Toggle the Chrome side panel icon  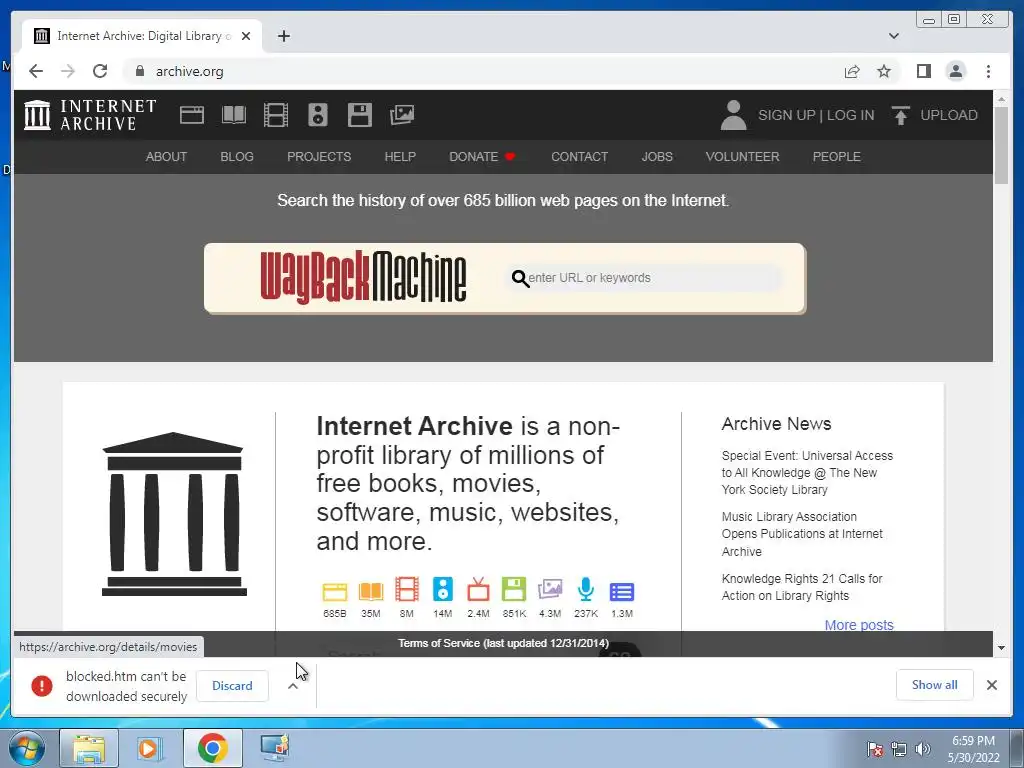923,71
